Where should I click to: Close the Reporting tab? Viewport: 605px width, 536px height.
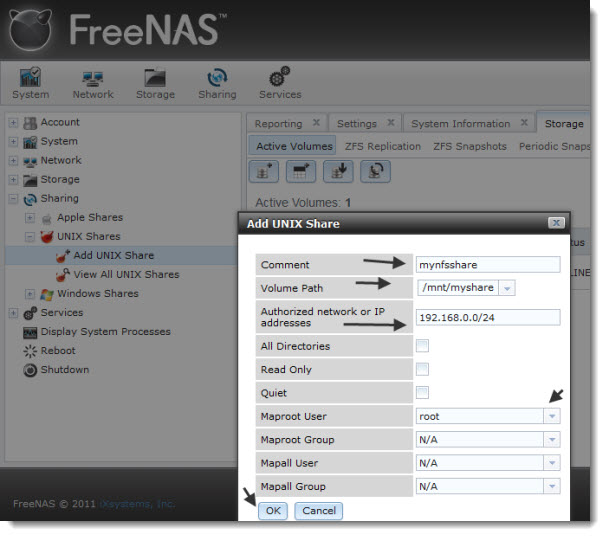(x=316, y=123)
